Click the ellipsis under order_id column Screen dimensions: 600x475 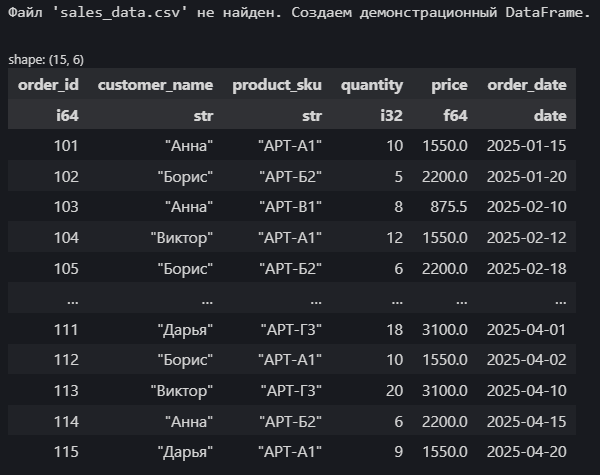73,302
